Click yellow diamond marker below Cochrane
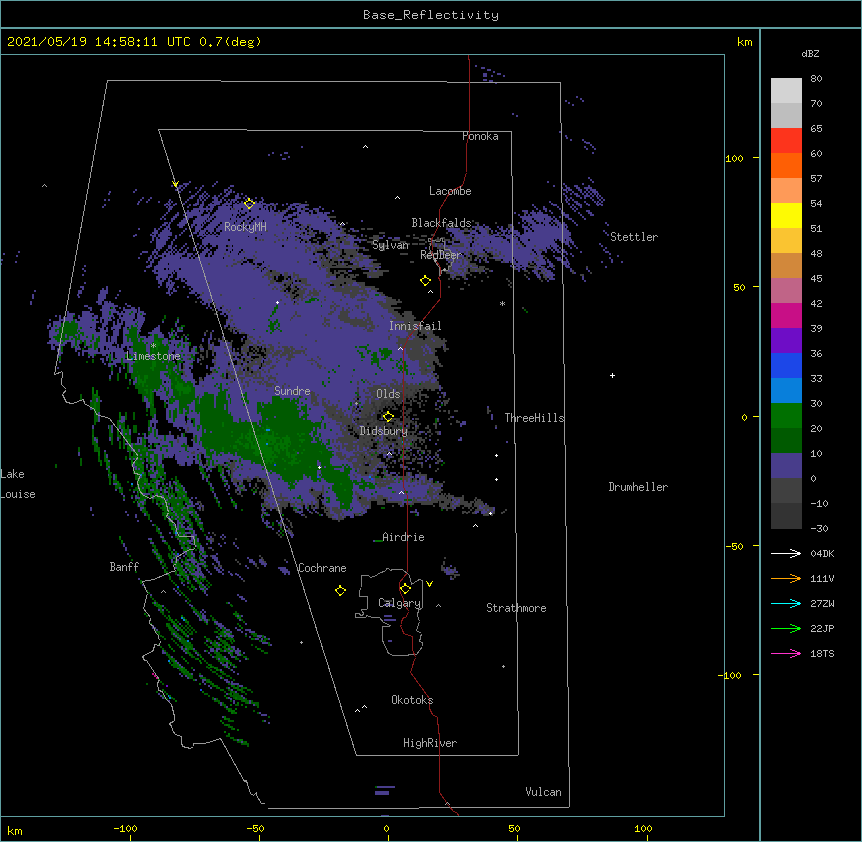 [340, 590]
